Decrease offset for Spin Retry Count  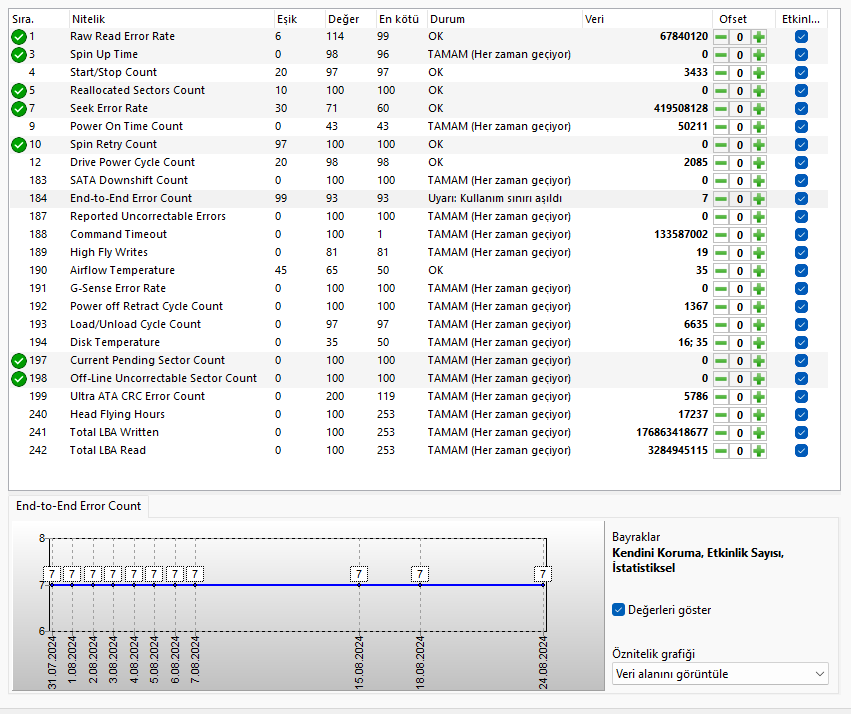click(x=721, y=145)
